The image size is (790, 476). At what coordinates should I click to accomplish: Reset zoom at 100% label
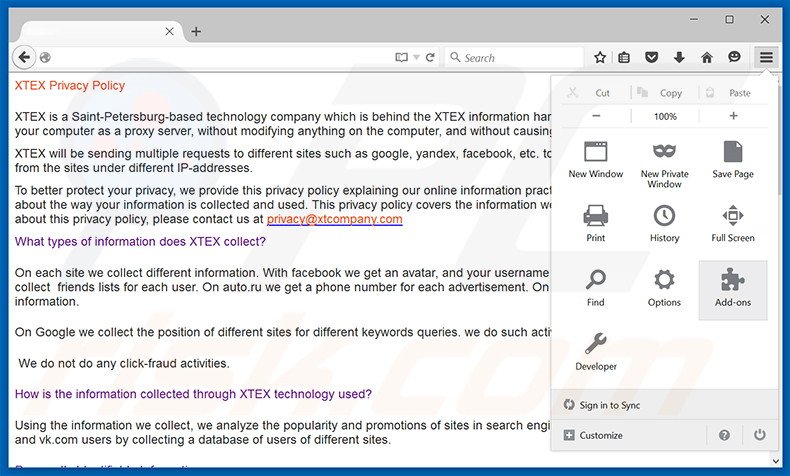(665, 116)
